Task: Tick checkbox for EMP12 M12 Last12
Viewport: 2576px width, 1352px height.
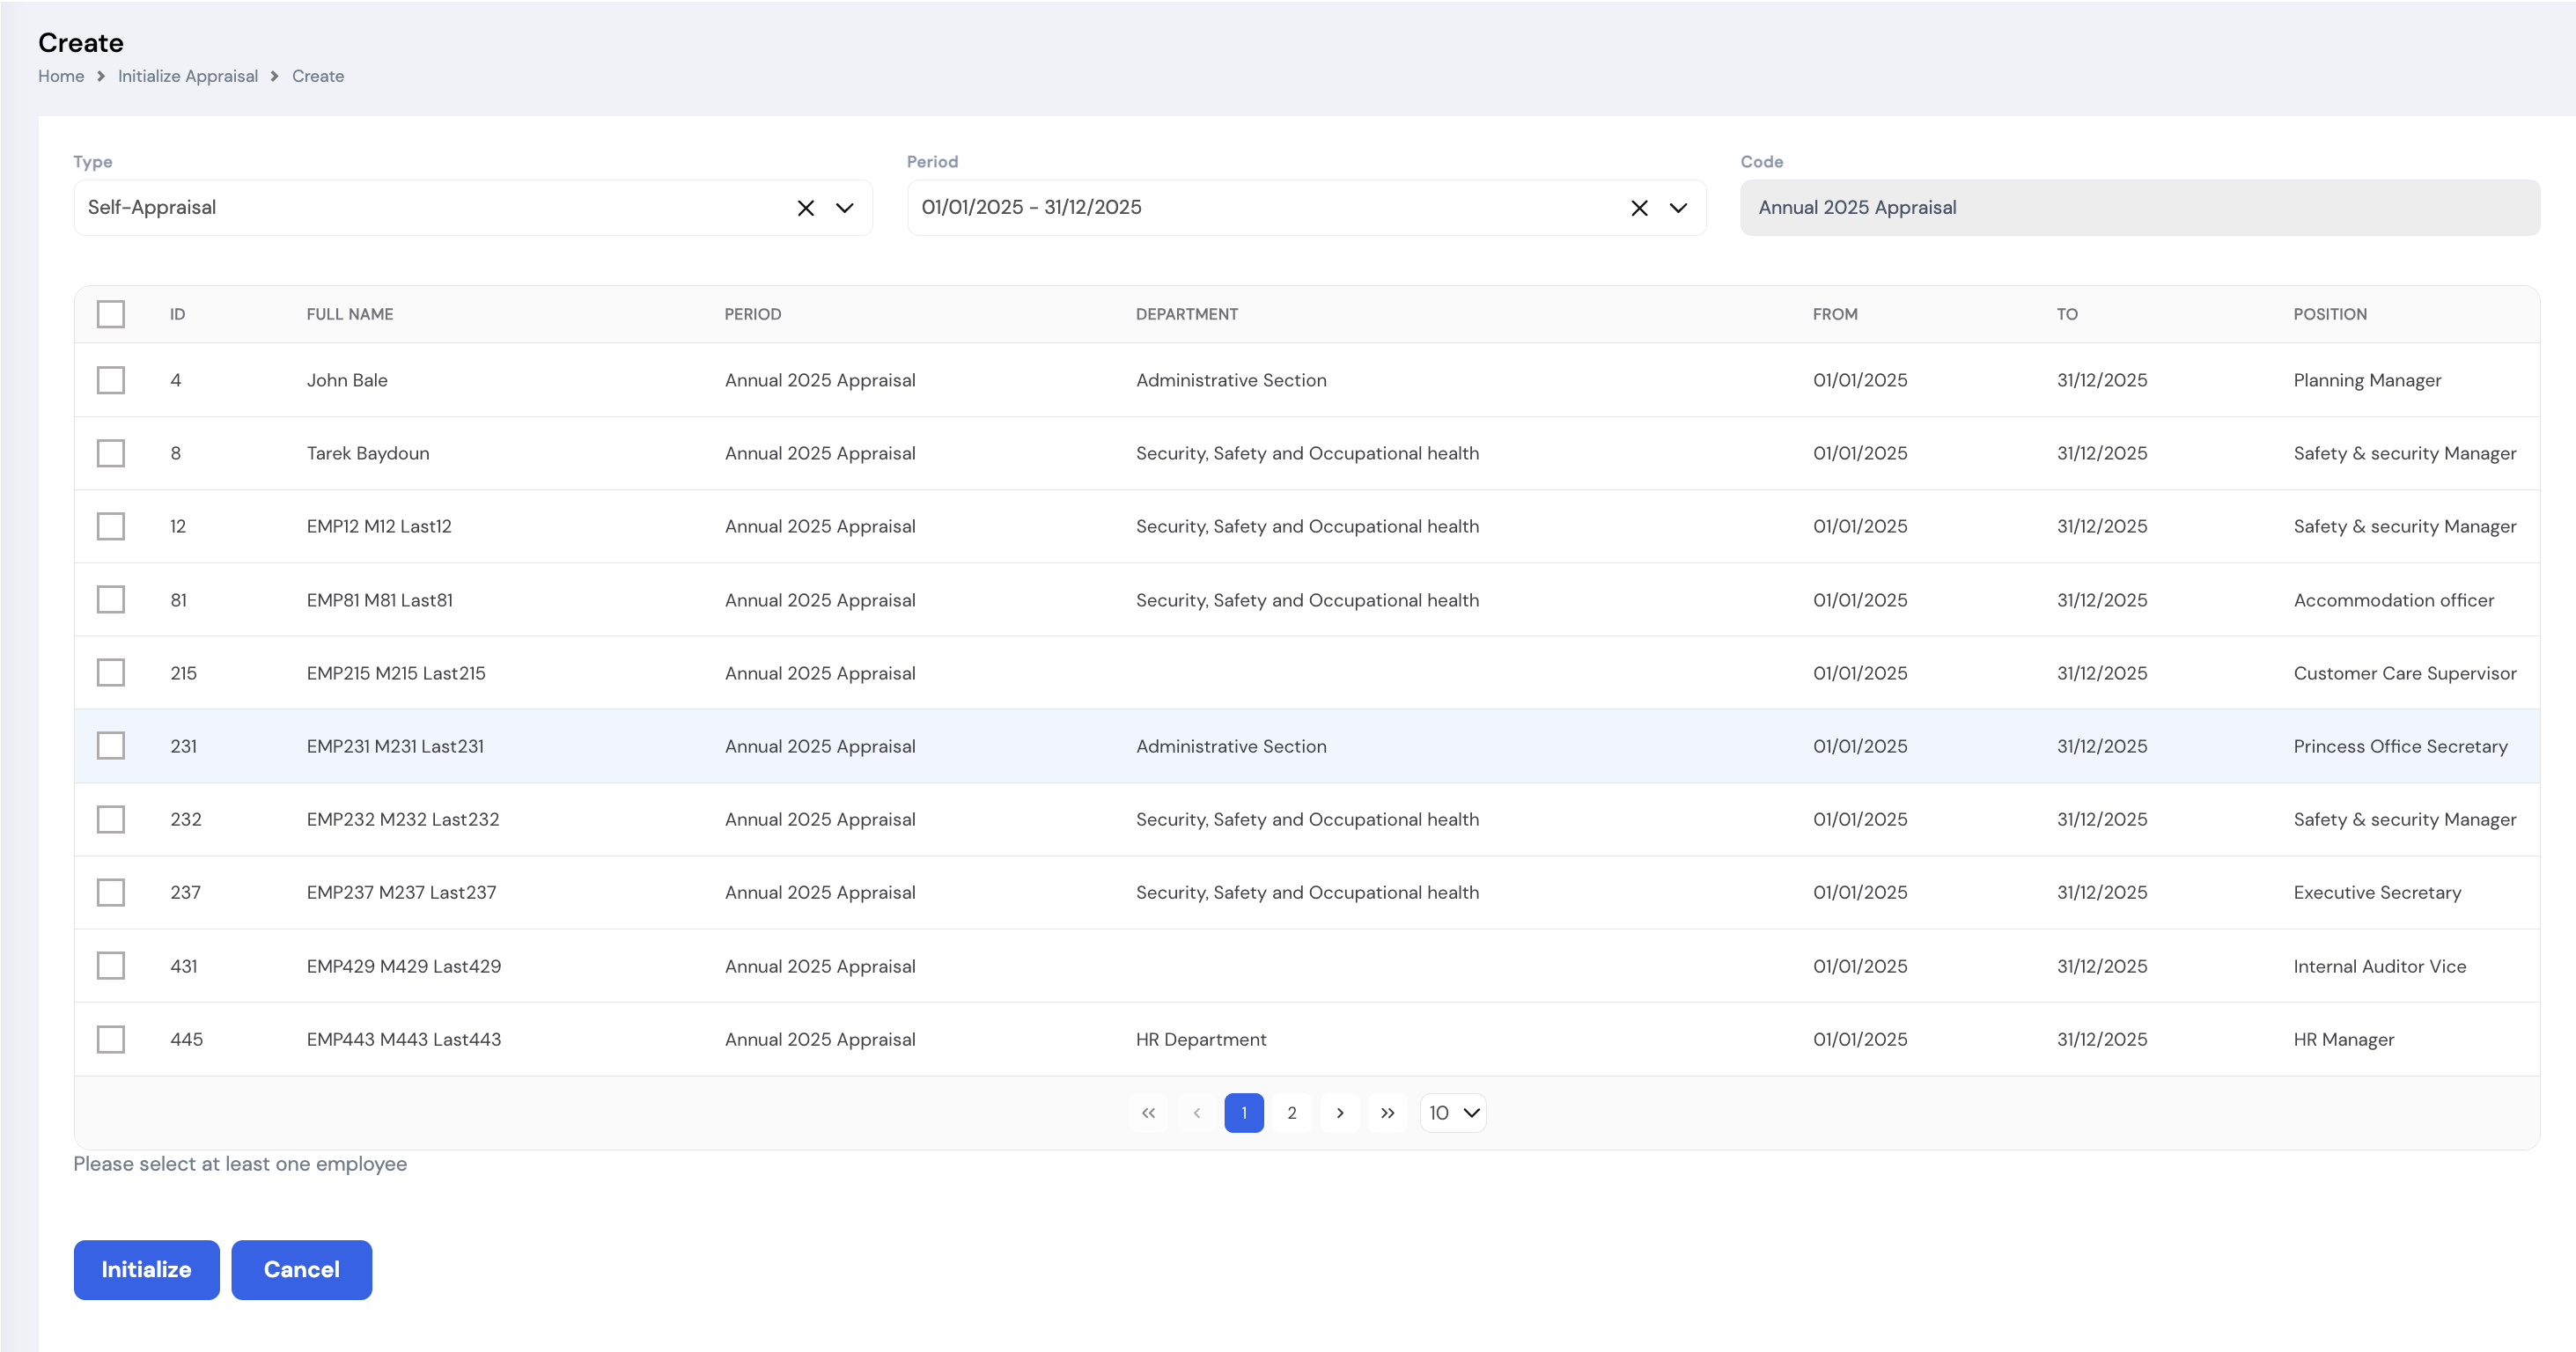Action: point(111,526)
